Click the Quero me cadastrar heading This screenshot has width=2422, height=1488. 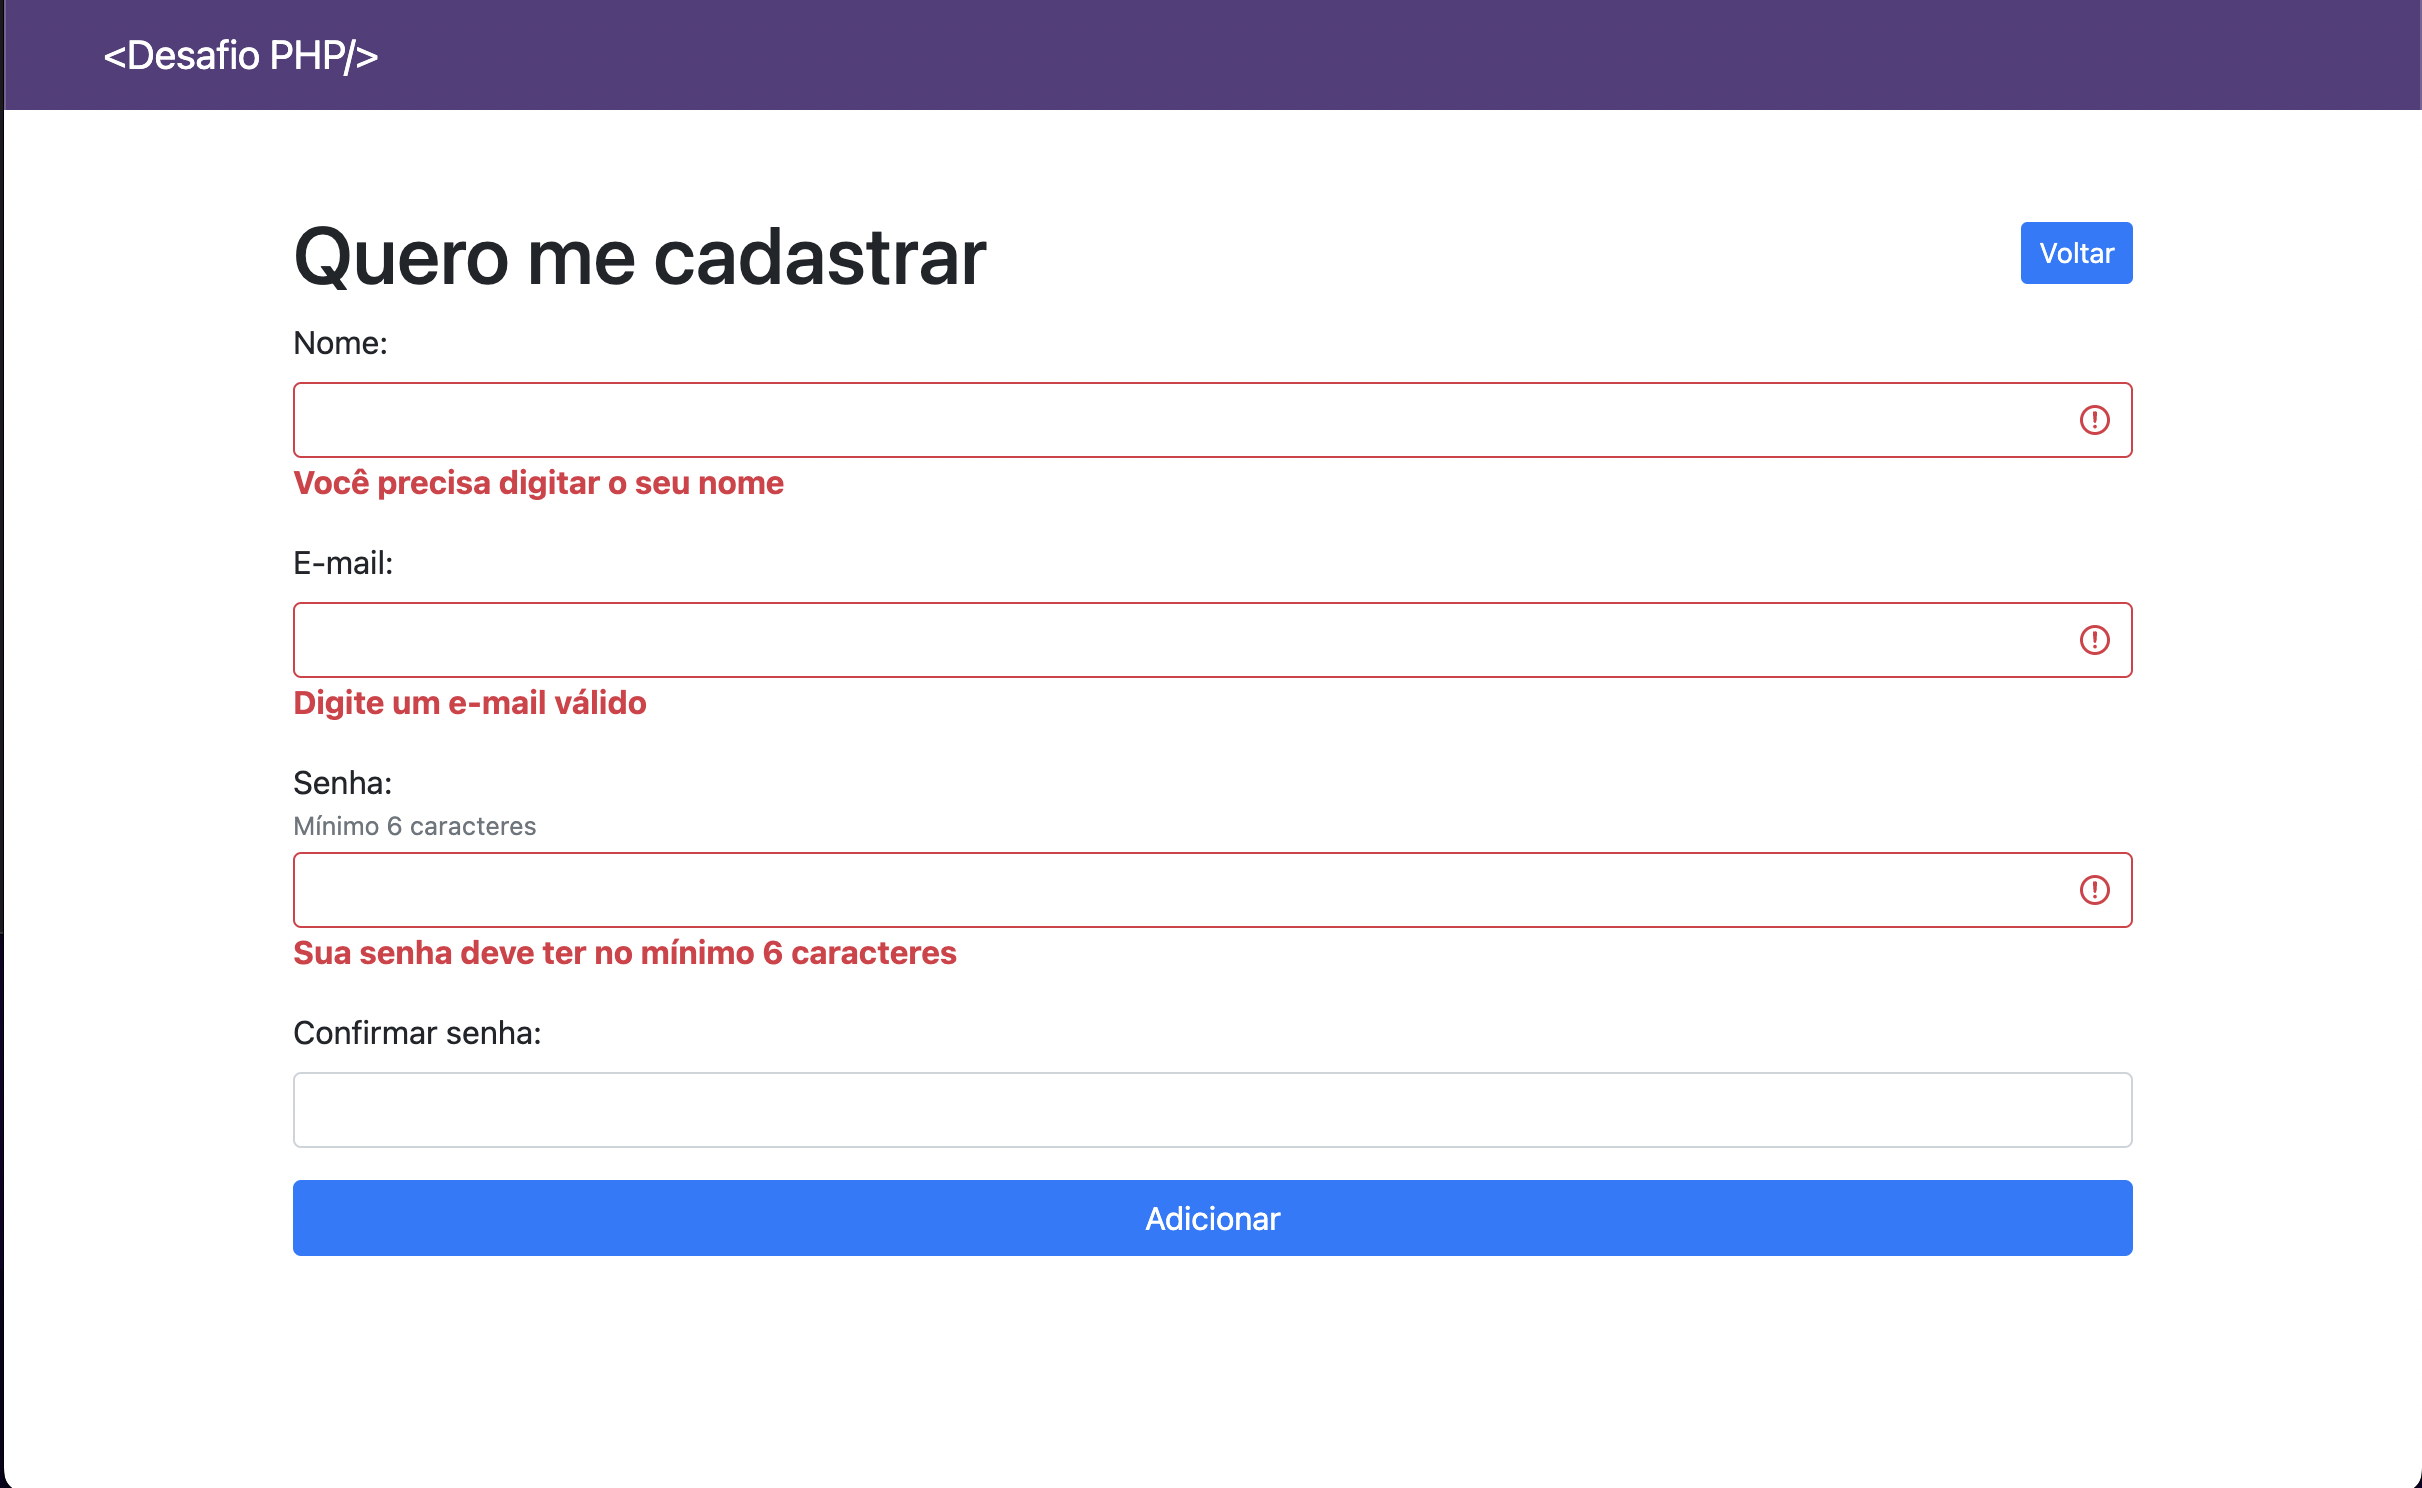click(x=640, y=257)
